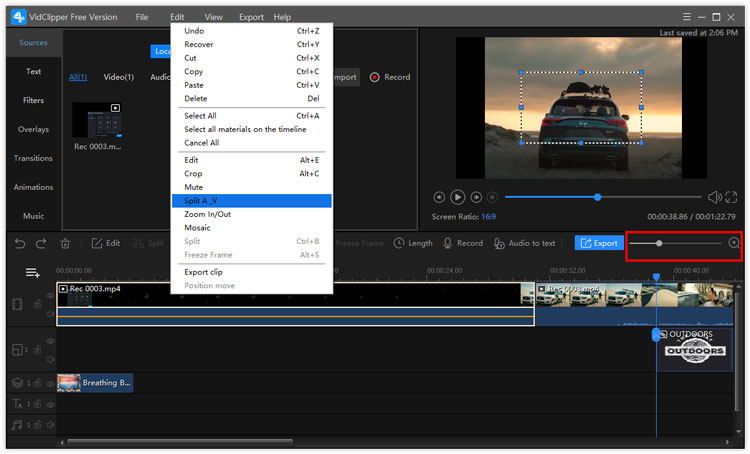Click the Length clock toolbar button

(x=413, y=244)
